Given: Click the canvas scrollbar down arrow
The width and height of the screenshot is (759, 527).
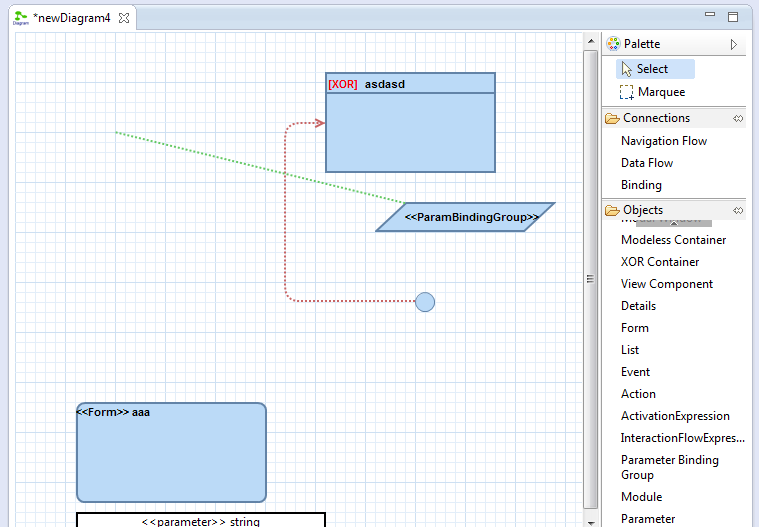Looking at the screenshot, I should click(x=591, y=523).
